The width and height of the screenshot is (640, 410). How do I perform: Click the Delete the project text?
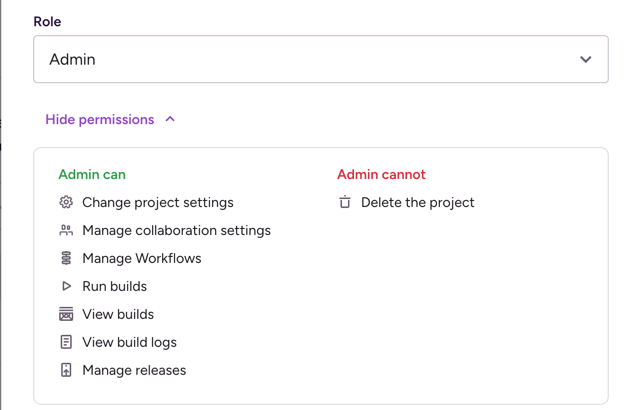418,202
